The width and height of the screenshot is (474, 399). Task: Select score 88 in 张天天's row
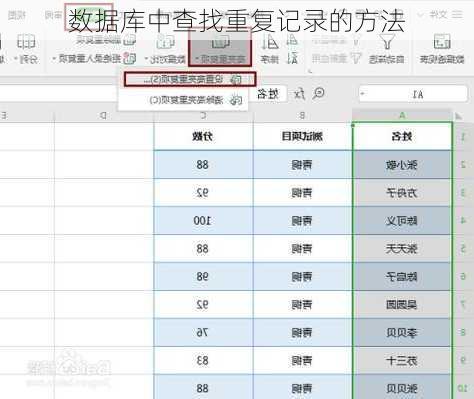click(x=203, y=249)
